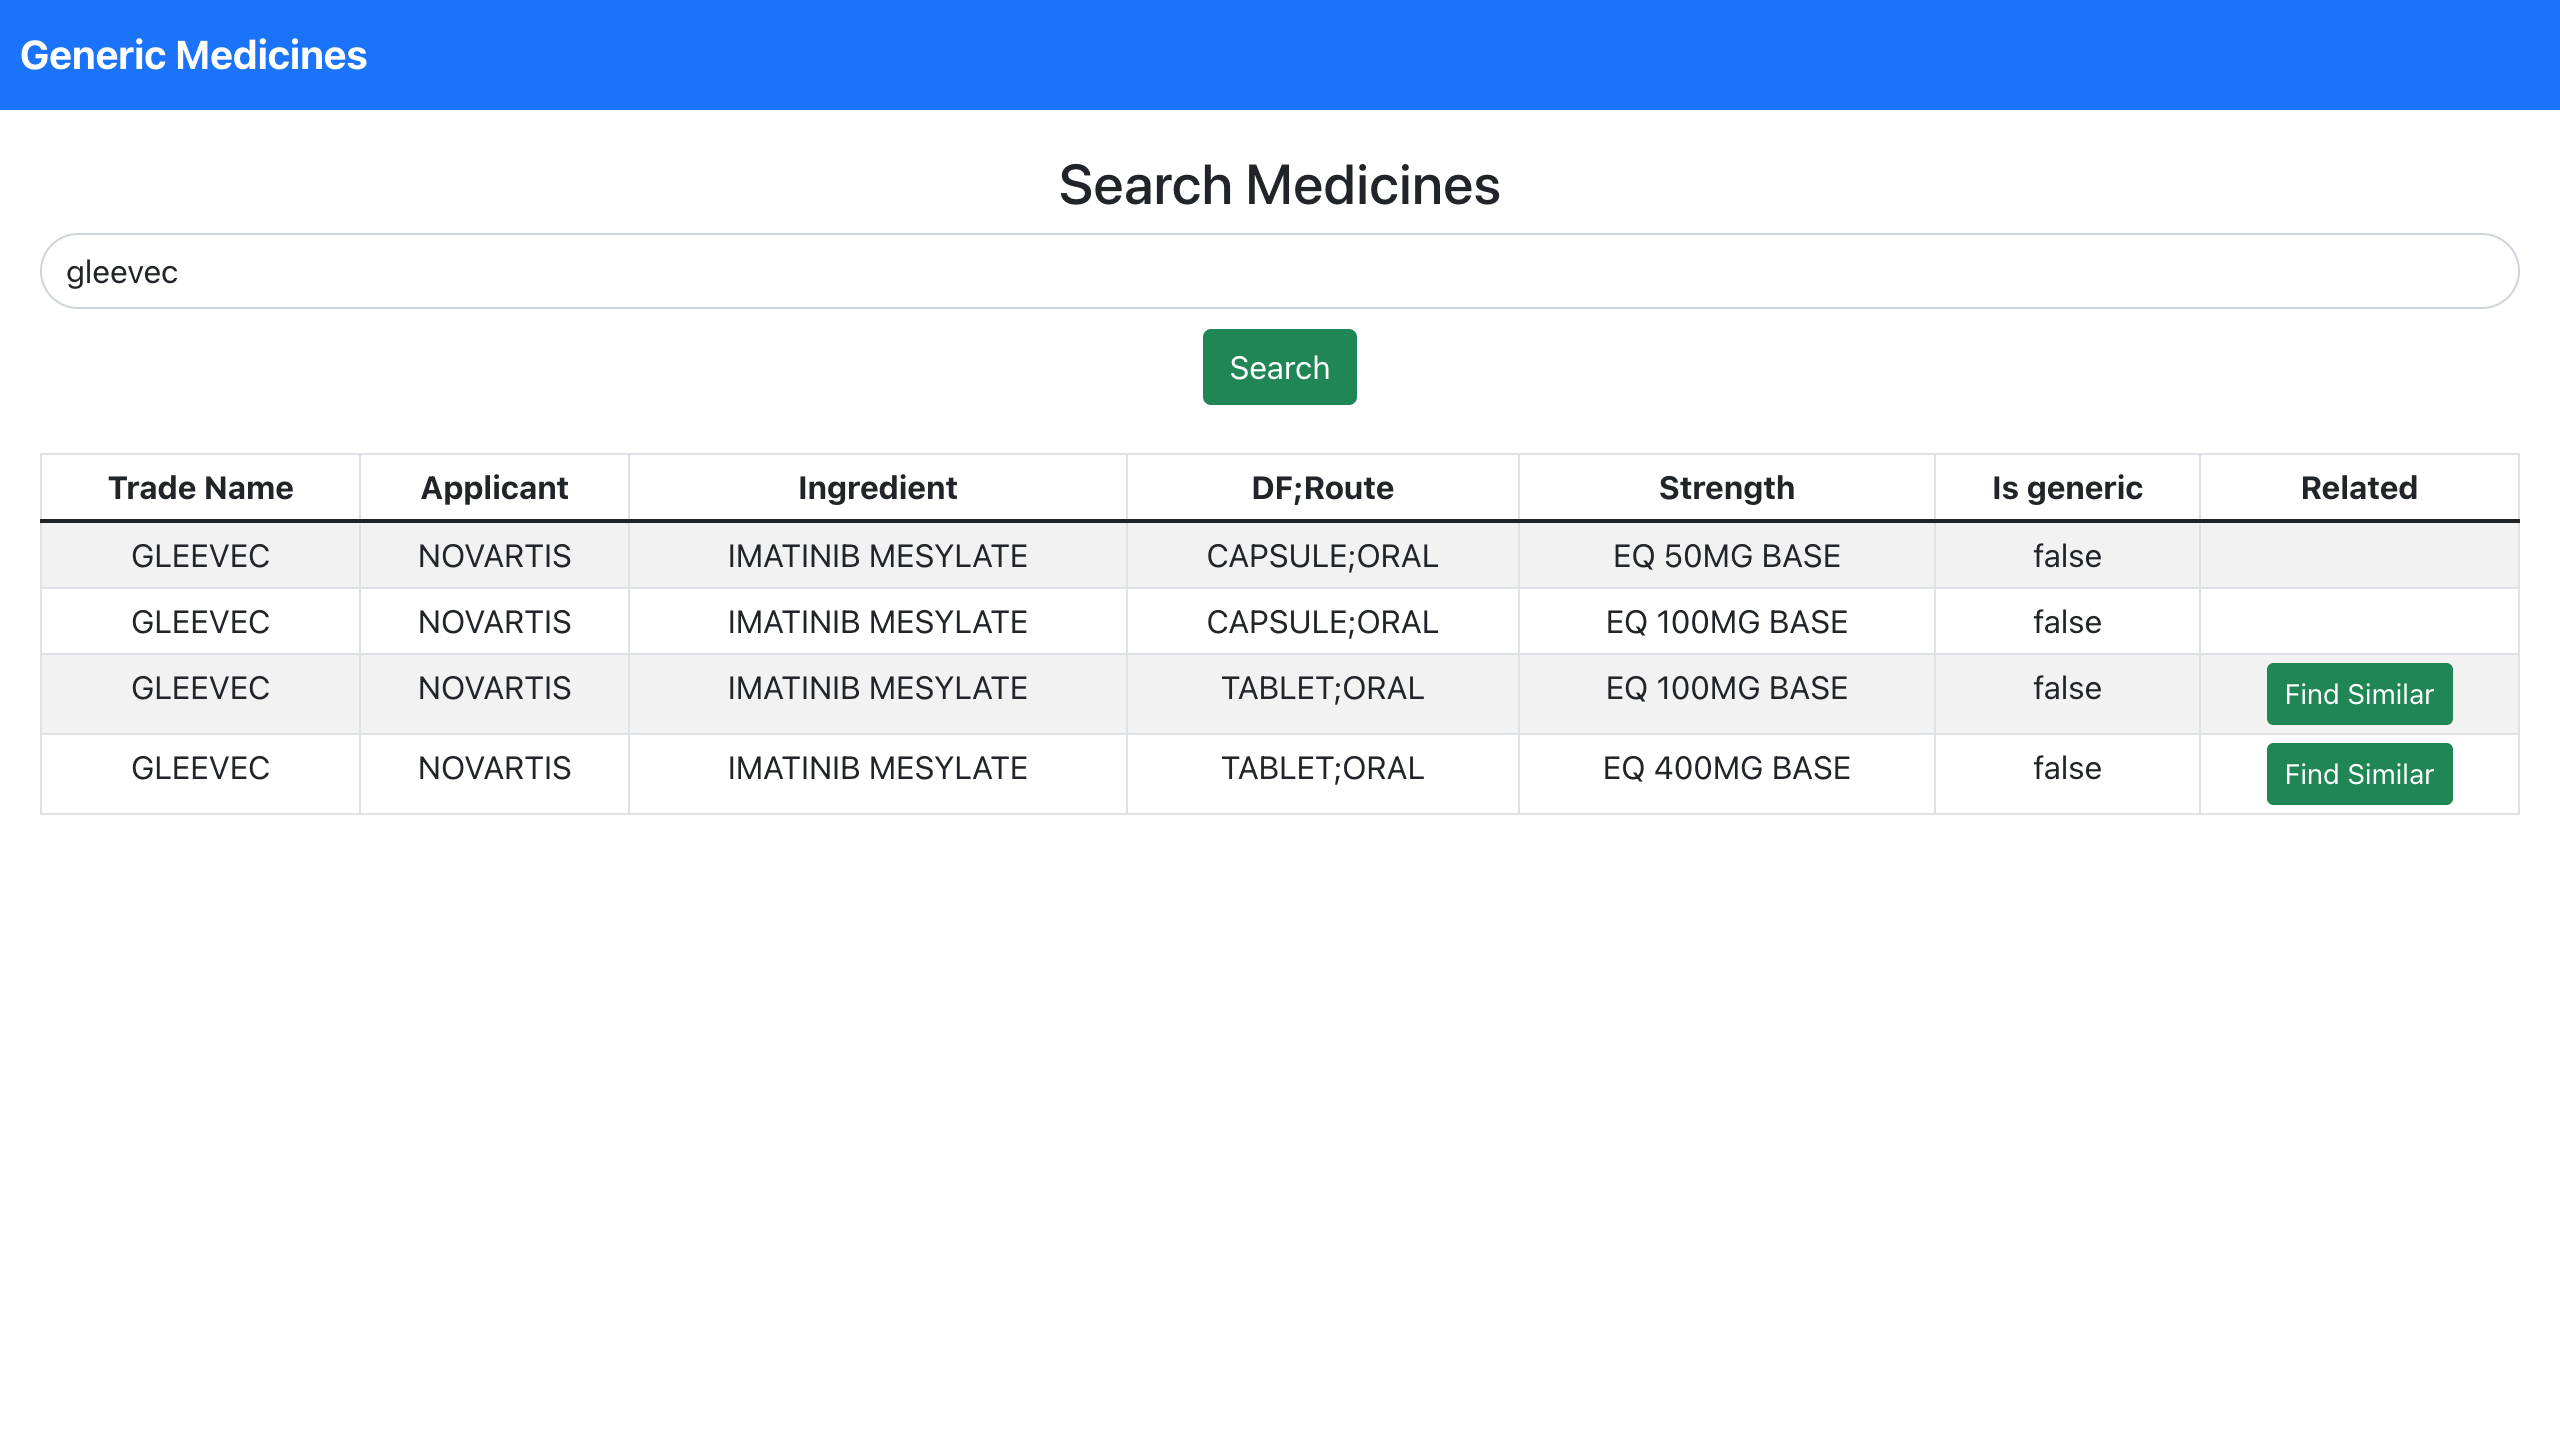Click the Applicant column header
This screenshot has width=2560, height=1440.
point(494,488)
